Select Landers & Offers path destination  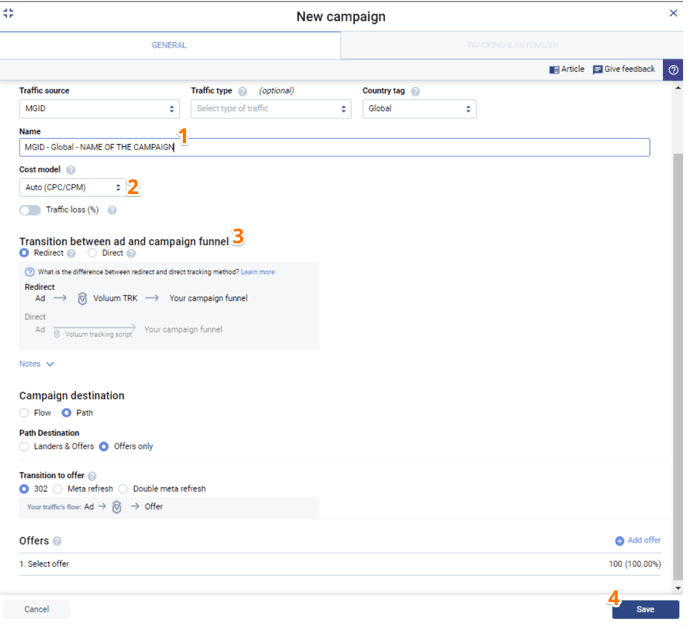point(25,446)
